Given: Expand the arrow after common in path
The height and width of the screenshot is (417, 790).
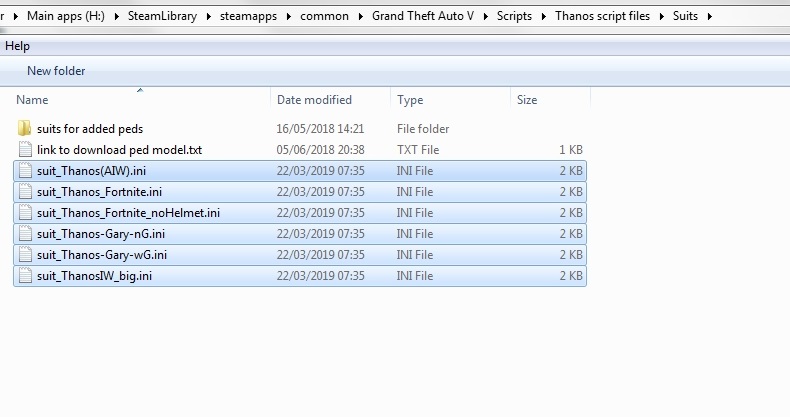Looking at the screenshot, I should click(x=361, y=17).
